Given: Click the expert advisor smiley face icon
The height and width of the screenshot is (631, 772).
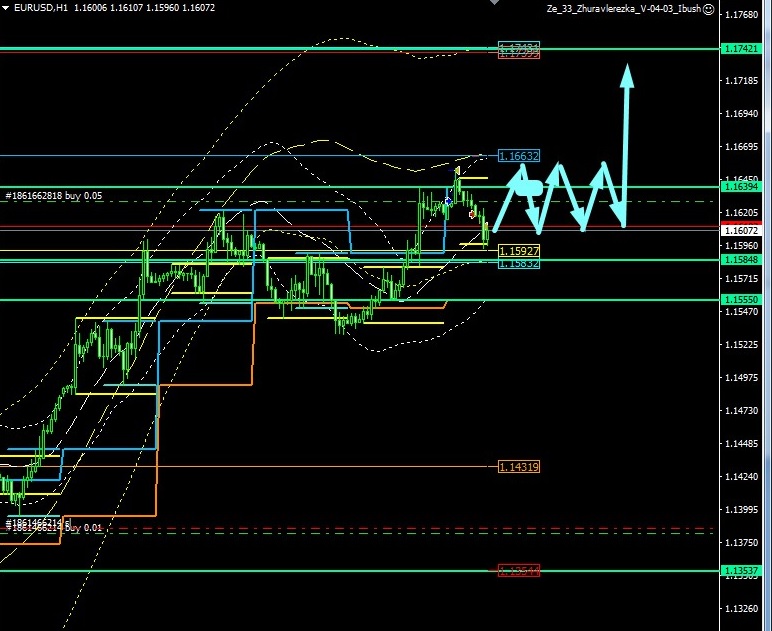Looking at the screenshot, I should pos(709,9).
